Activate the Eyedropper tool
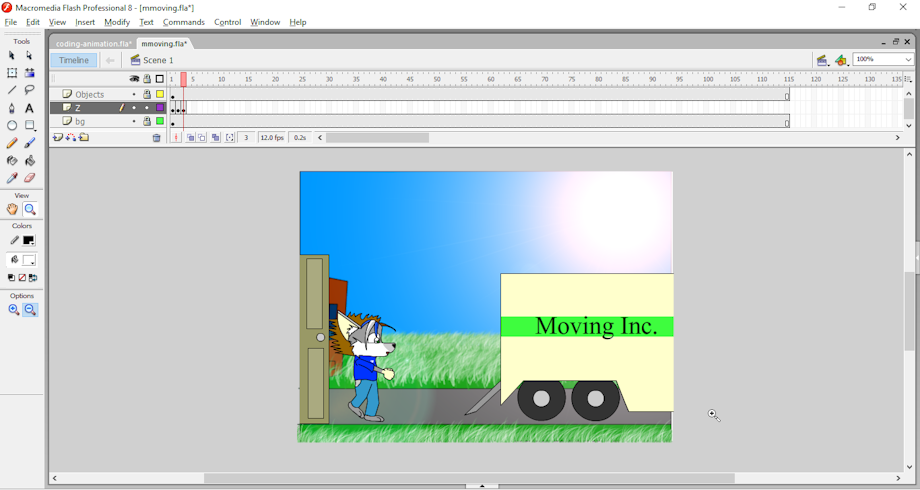 [x=12, y=178]
